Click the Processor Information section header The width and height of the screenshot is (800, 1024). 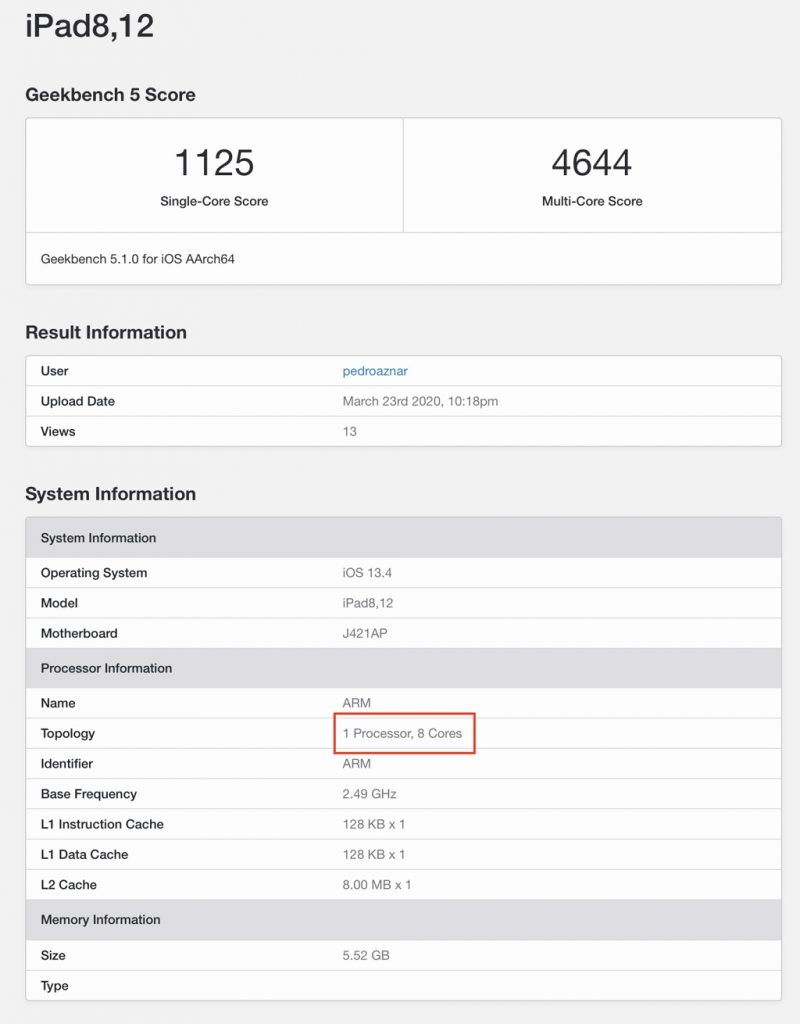click(404, 668)
